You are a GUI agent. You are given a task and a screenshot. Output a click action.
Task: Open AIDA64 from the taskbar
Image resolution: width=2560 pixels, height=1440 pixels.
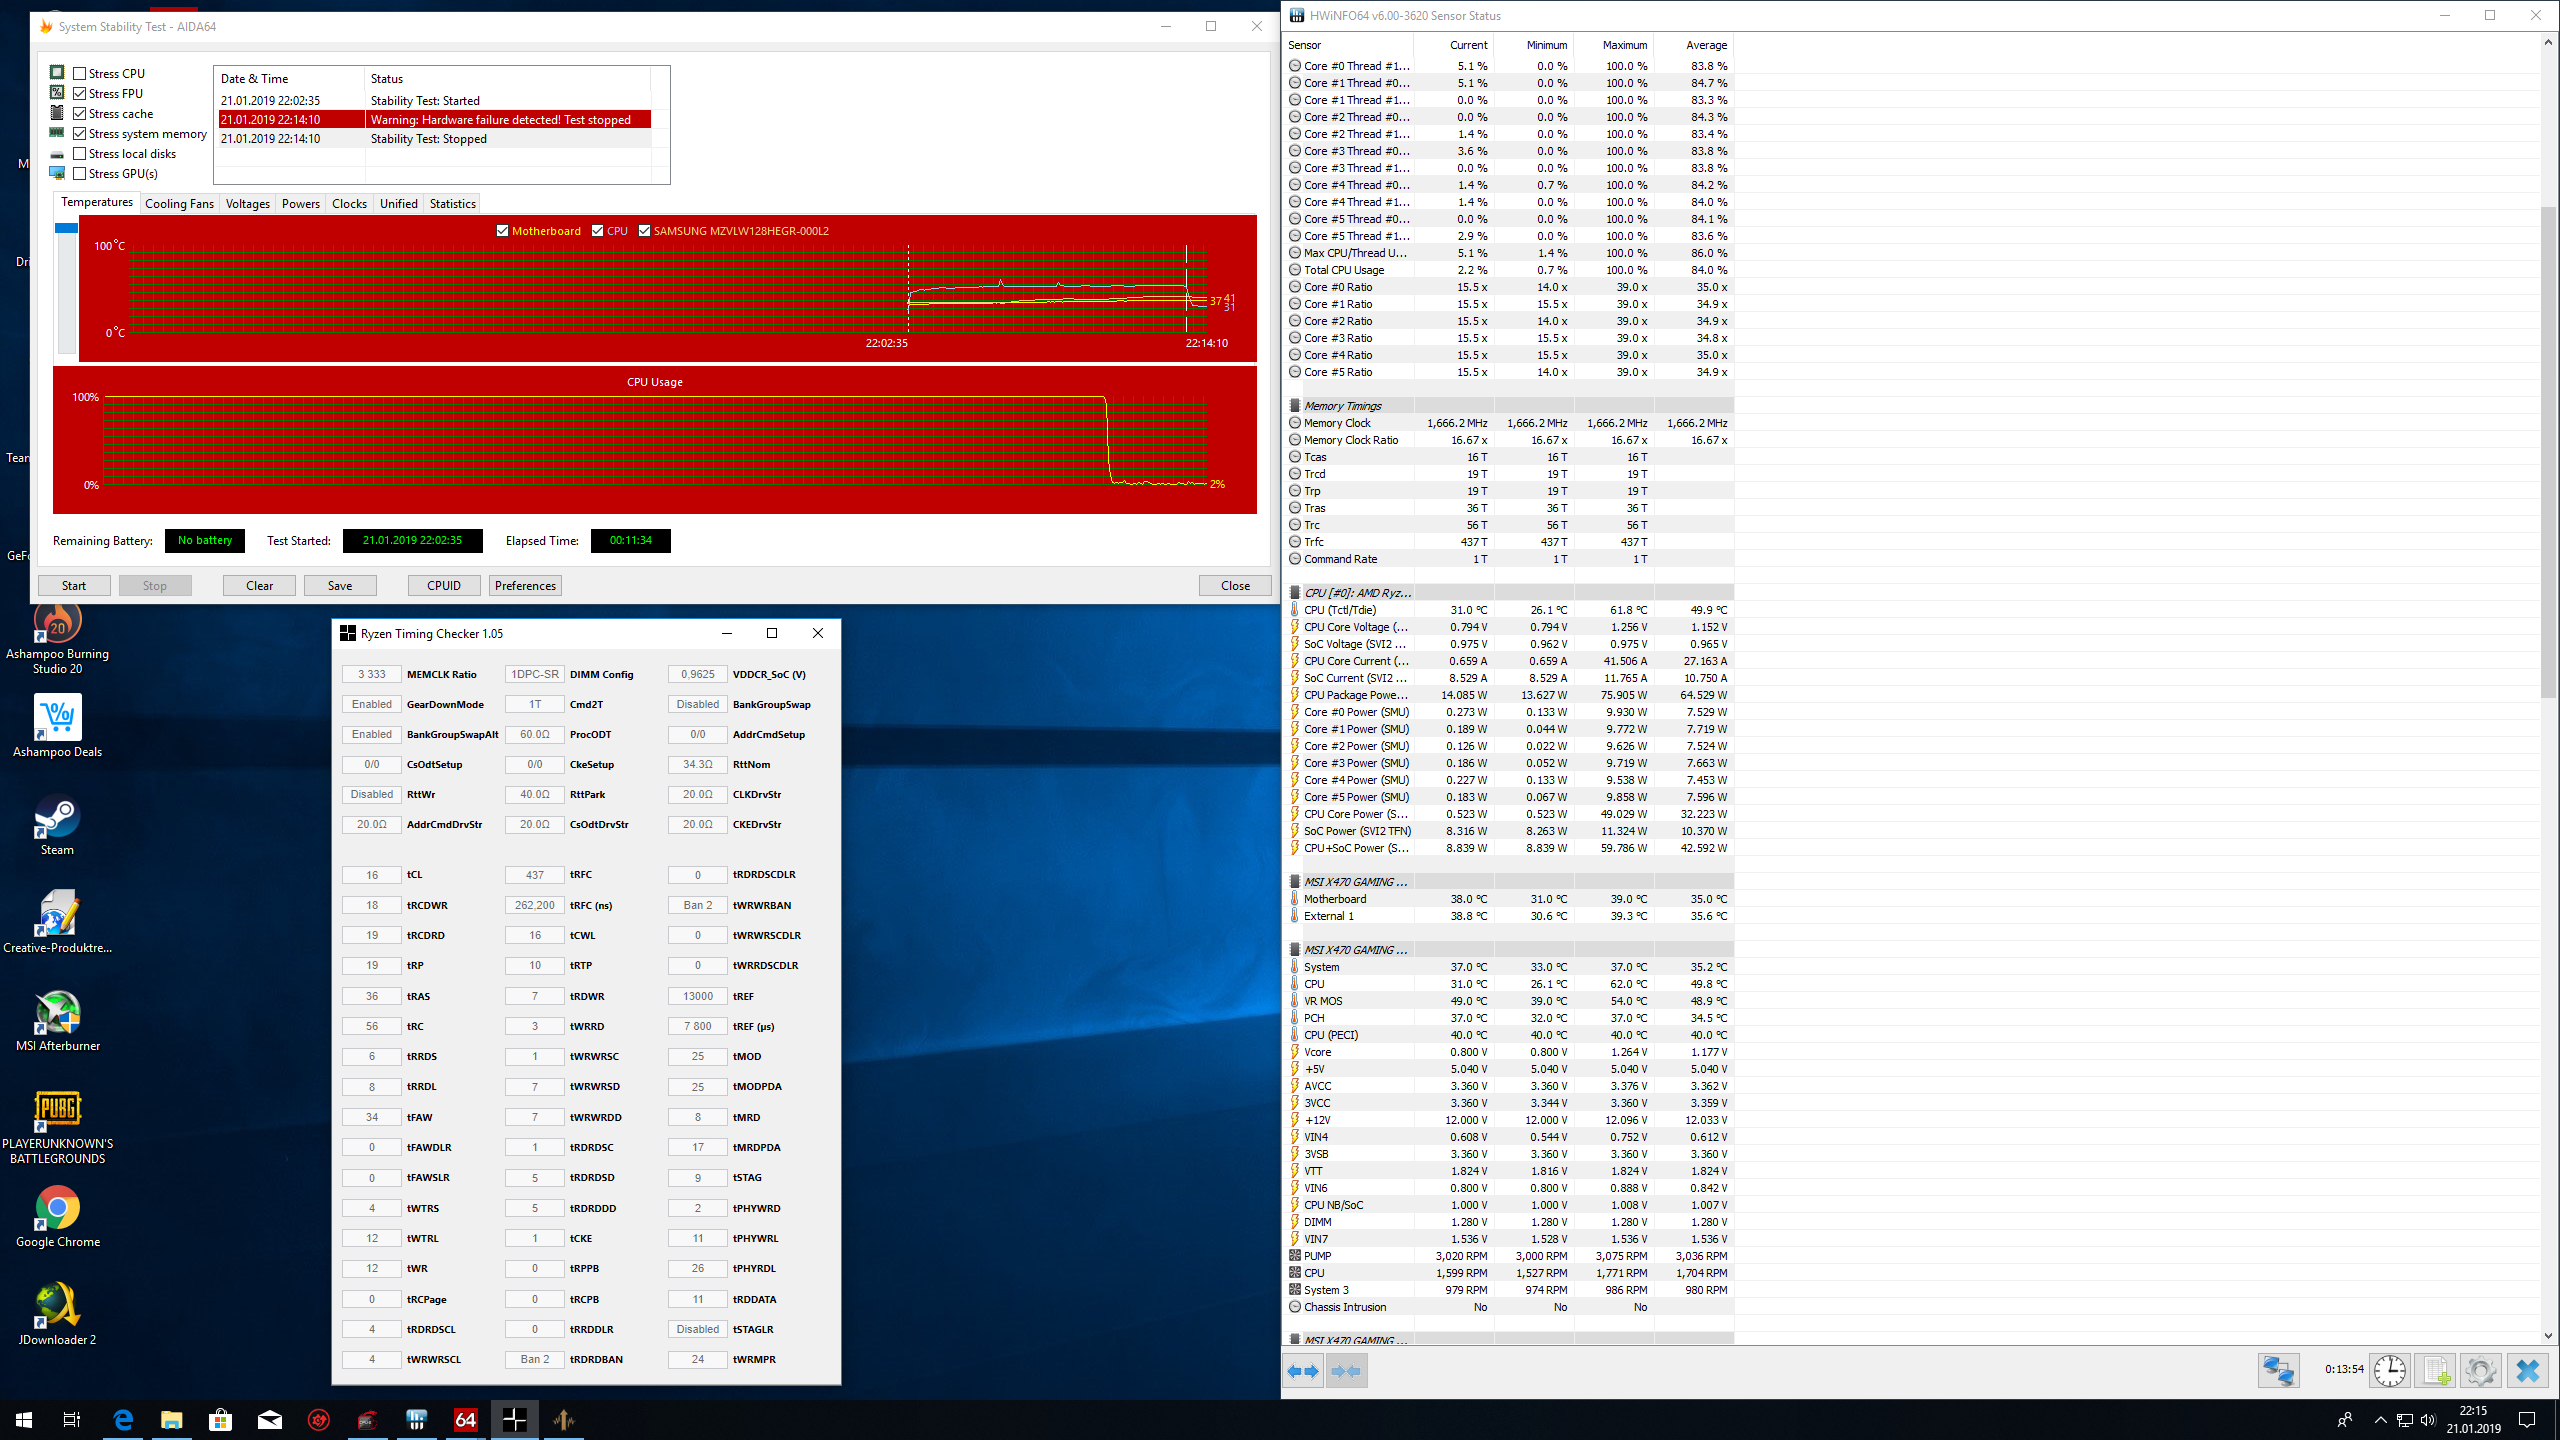(465, 1419)
